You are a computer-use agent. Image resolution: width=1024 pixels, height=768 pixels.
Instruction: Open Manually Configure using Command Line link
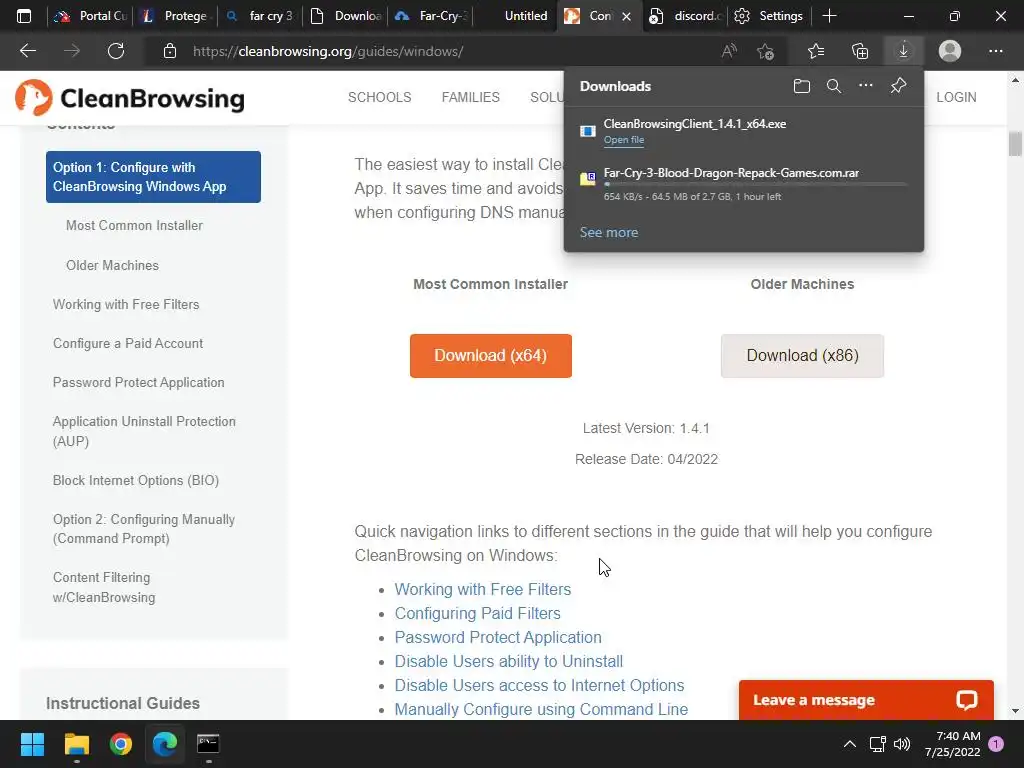click(x=541, y=709)
